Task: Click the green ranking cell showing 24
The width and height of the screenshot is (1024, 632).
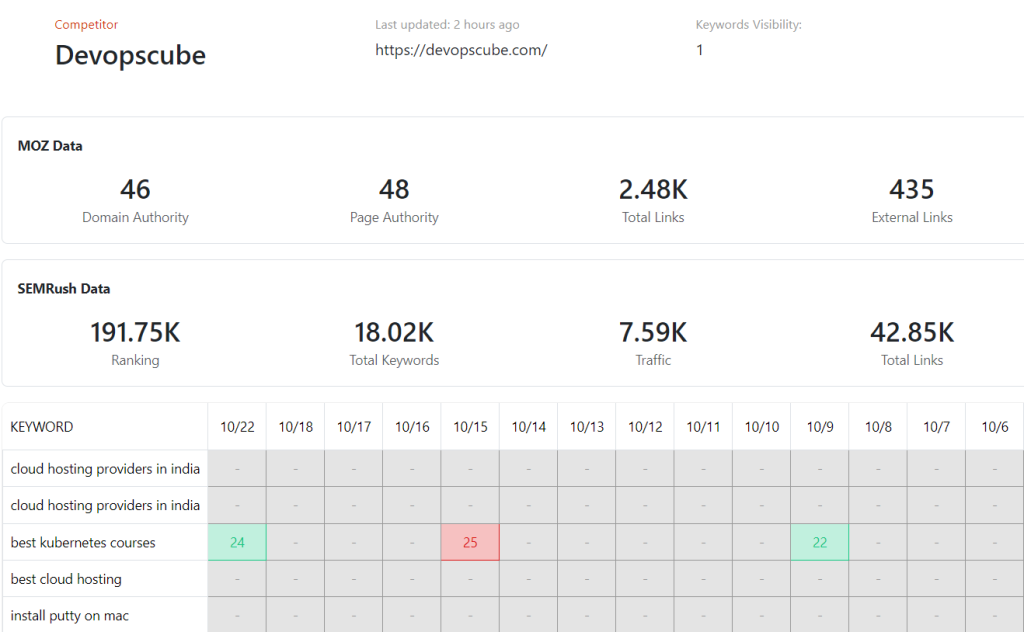Action: [x=237, y=542]
